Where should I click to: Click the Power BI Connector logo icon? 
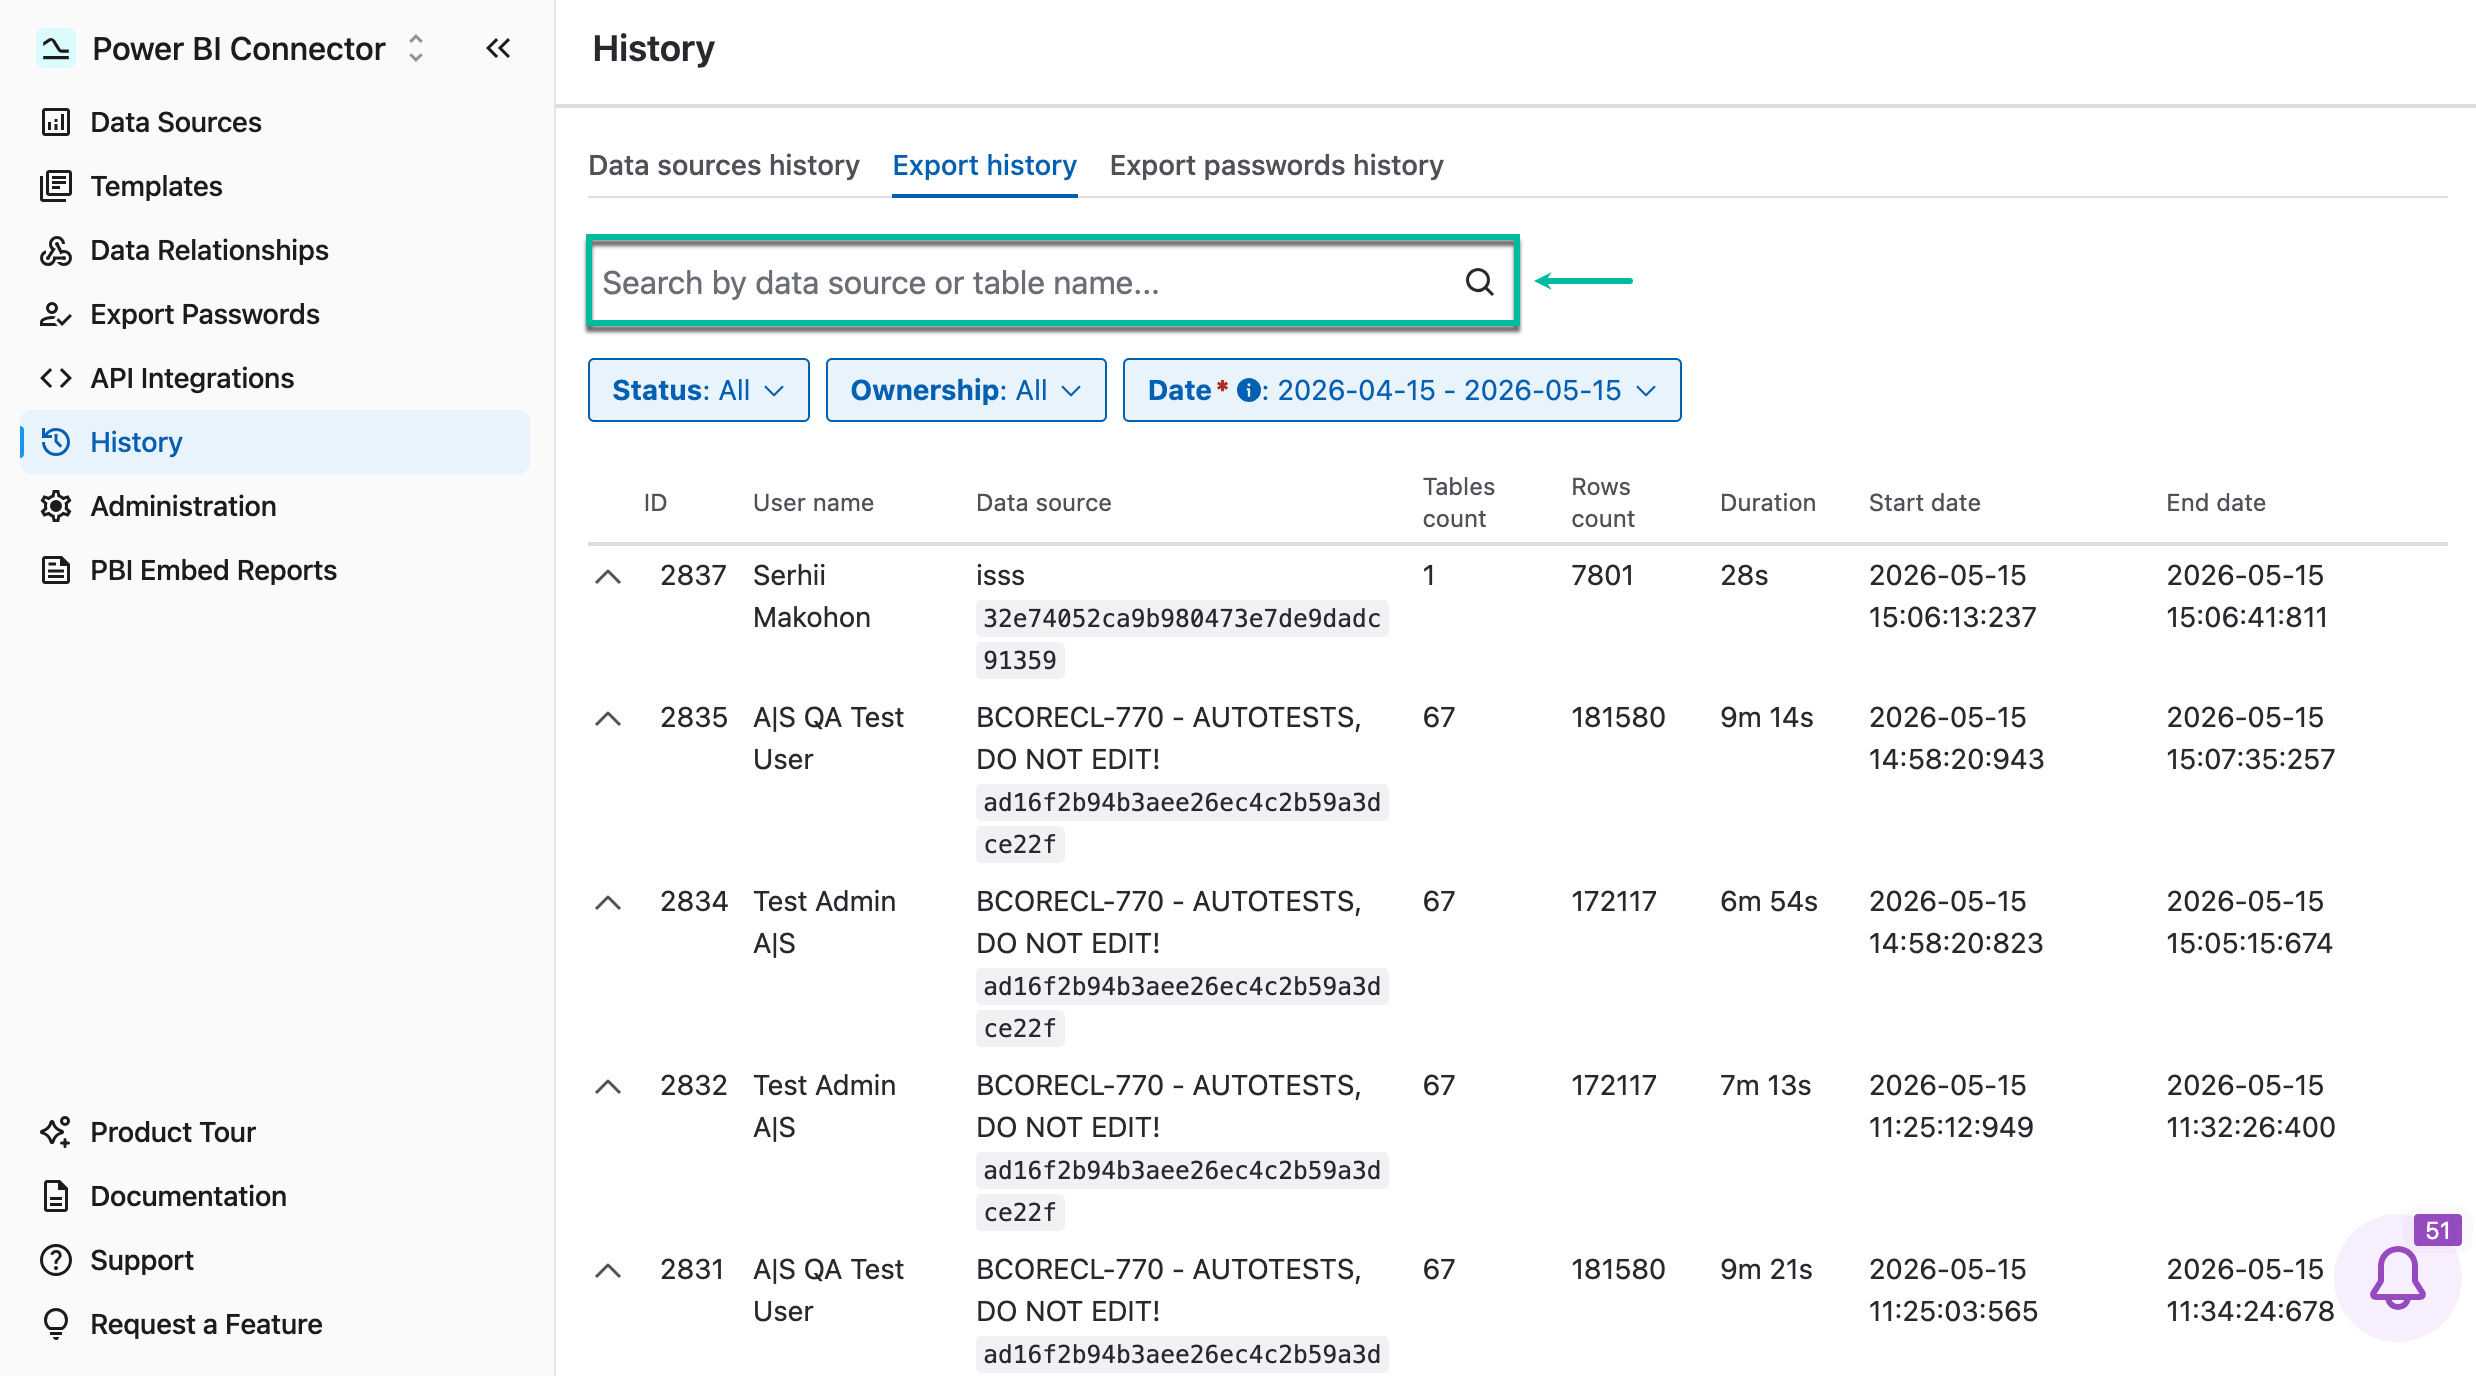click(x=56, y=48)
